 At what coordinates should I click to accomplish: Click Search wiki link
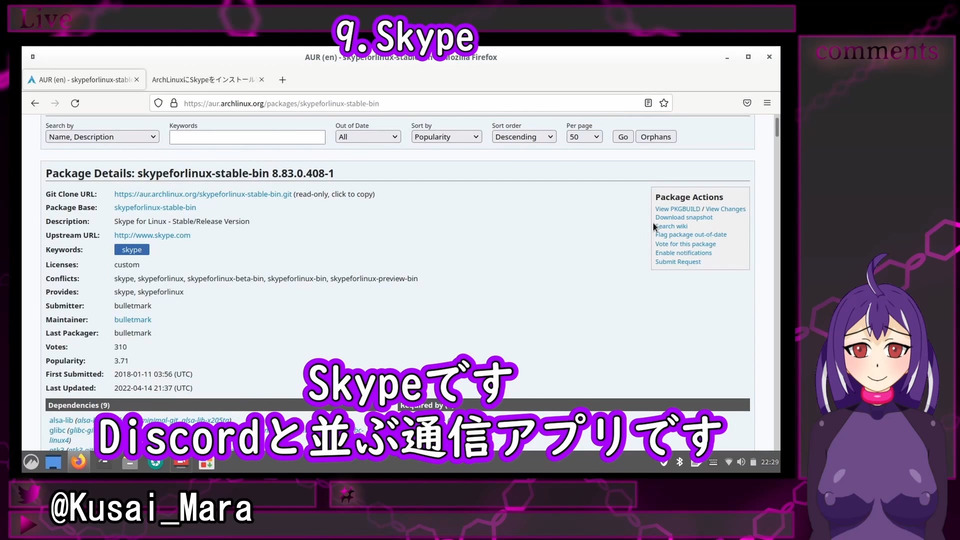click(x=671, y=227)
